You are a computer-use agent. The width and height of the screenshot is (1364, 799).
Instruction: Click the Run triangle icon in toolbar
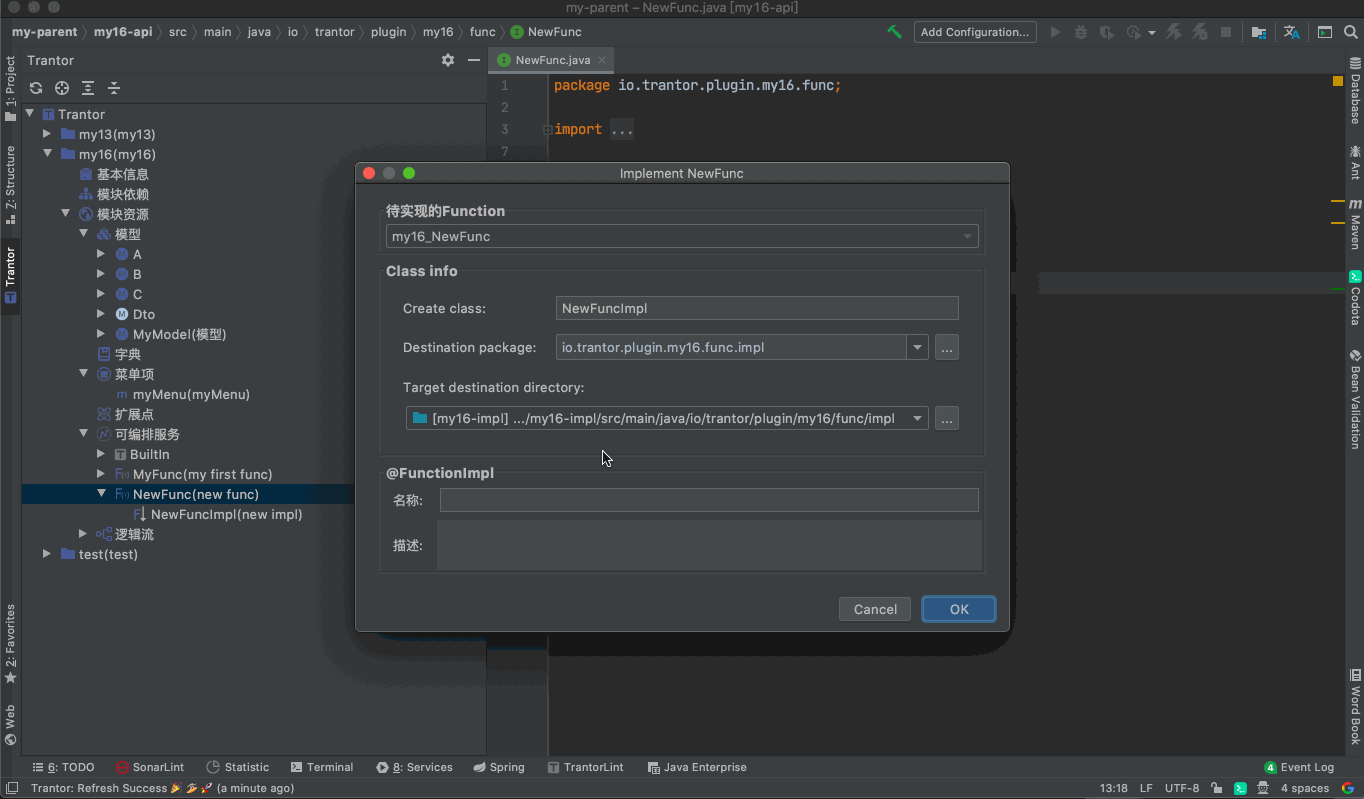(x=1055, y=32)
